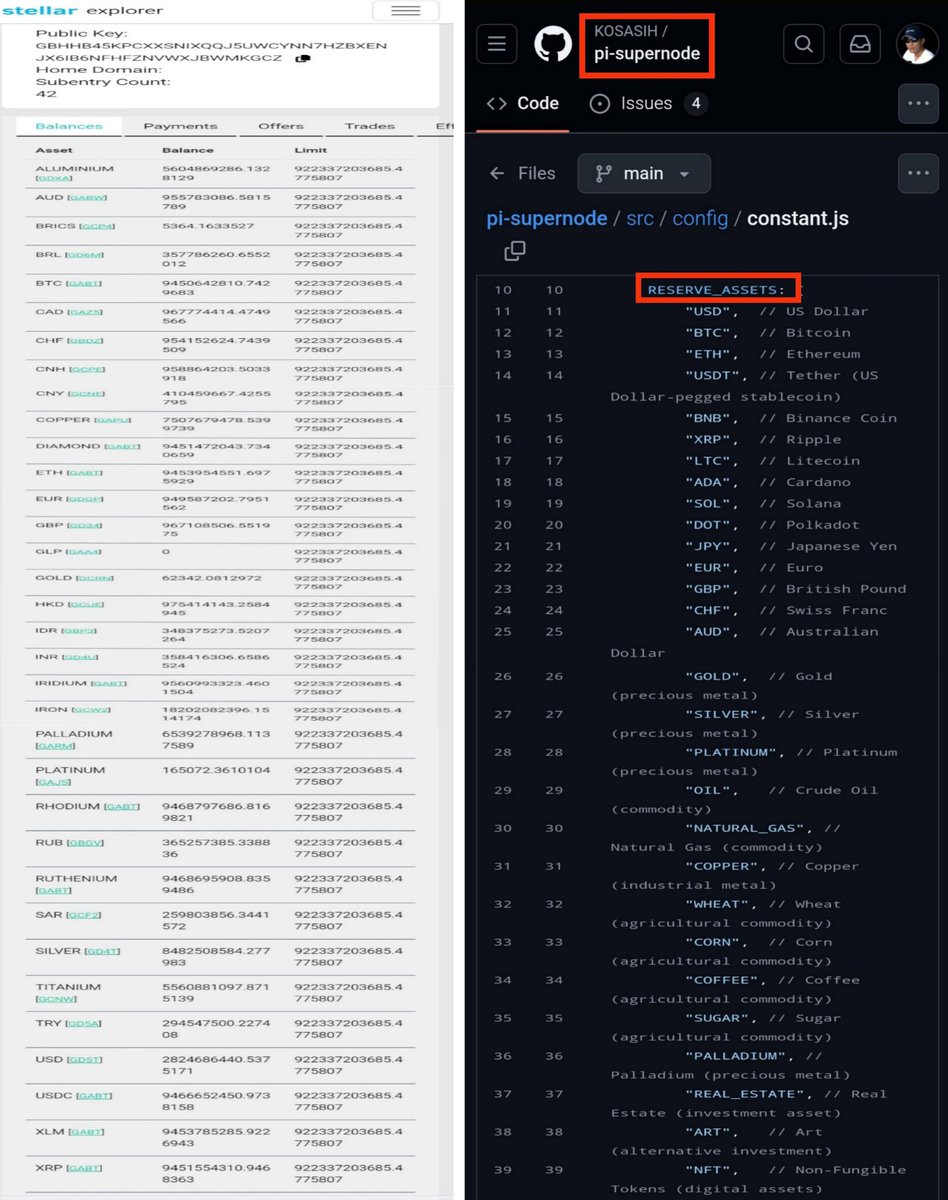948x1200 pixels.
Task: Click the pi-supernode breadcrumb link
Action: [546, 218]
